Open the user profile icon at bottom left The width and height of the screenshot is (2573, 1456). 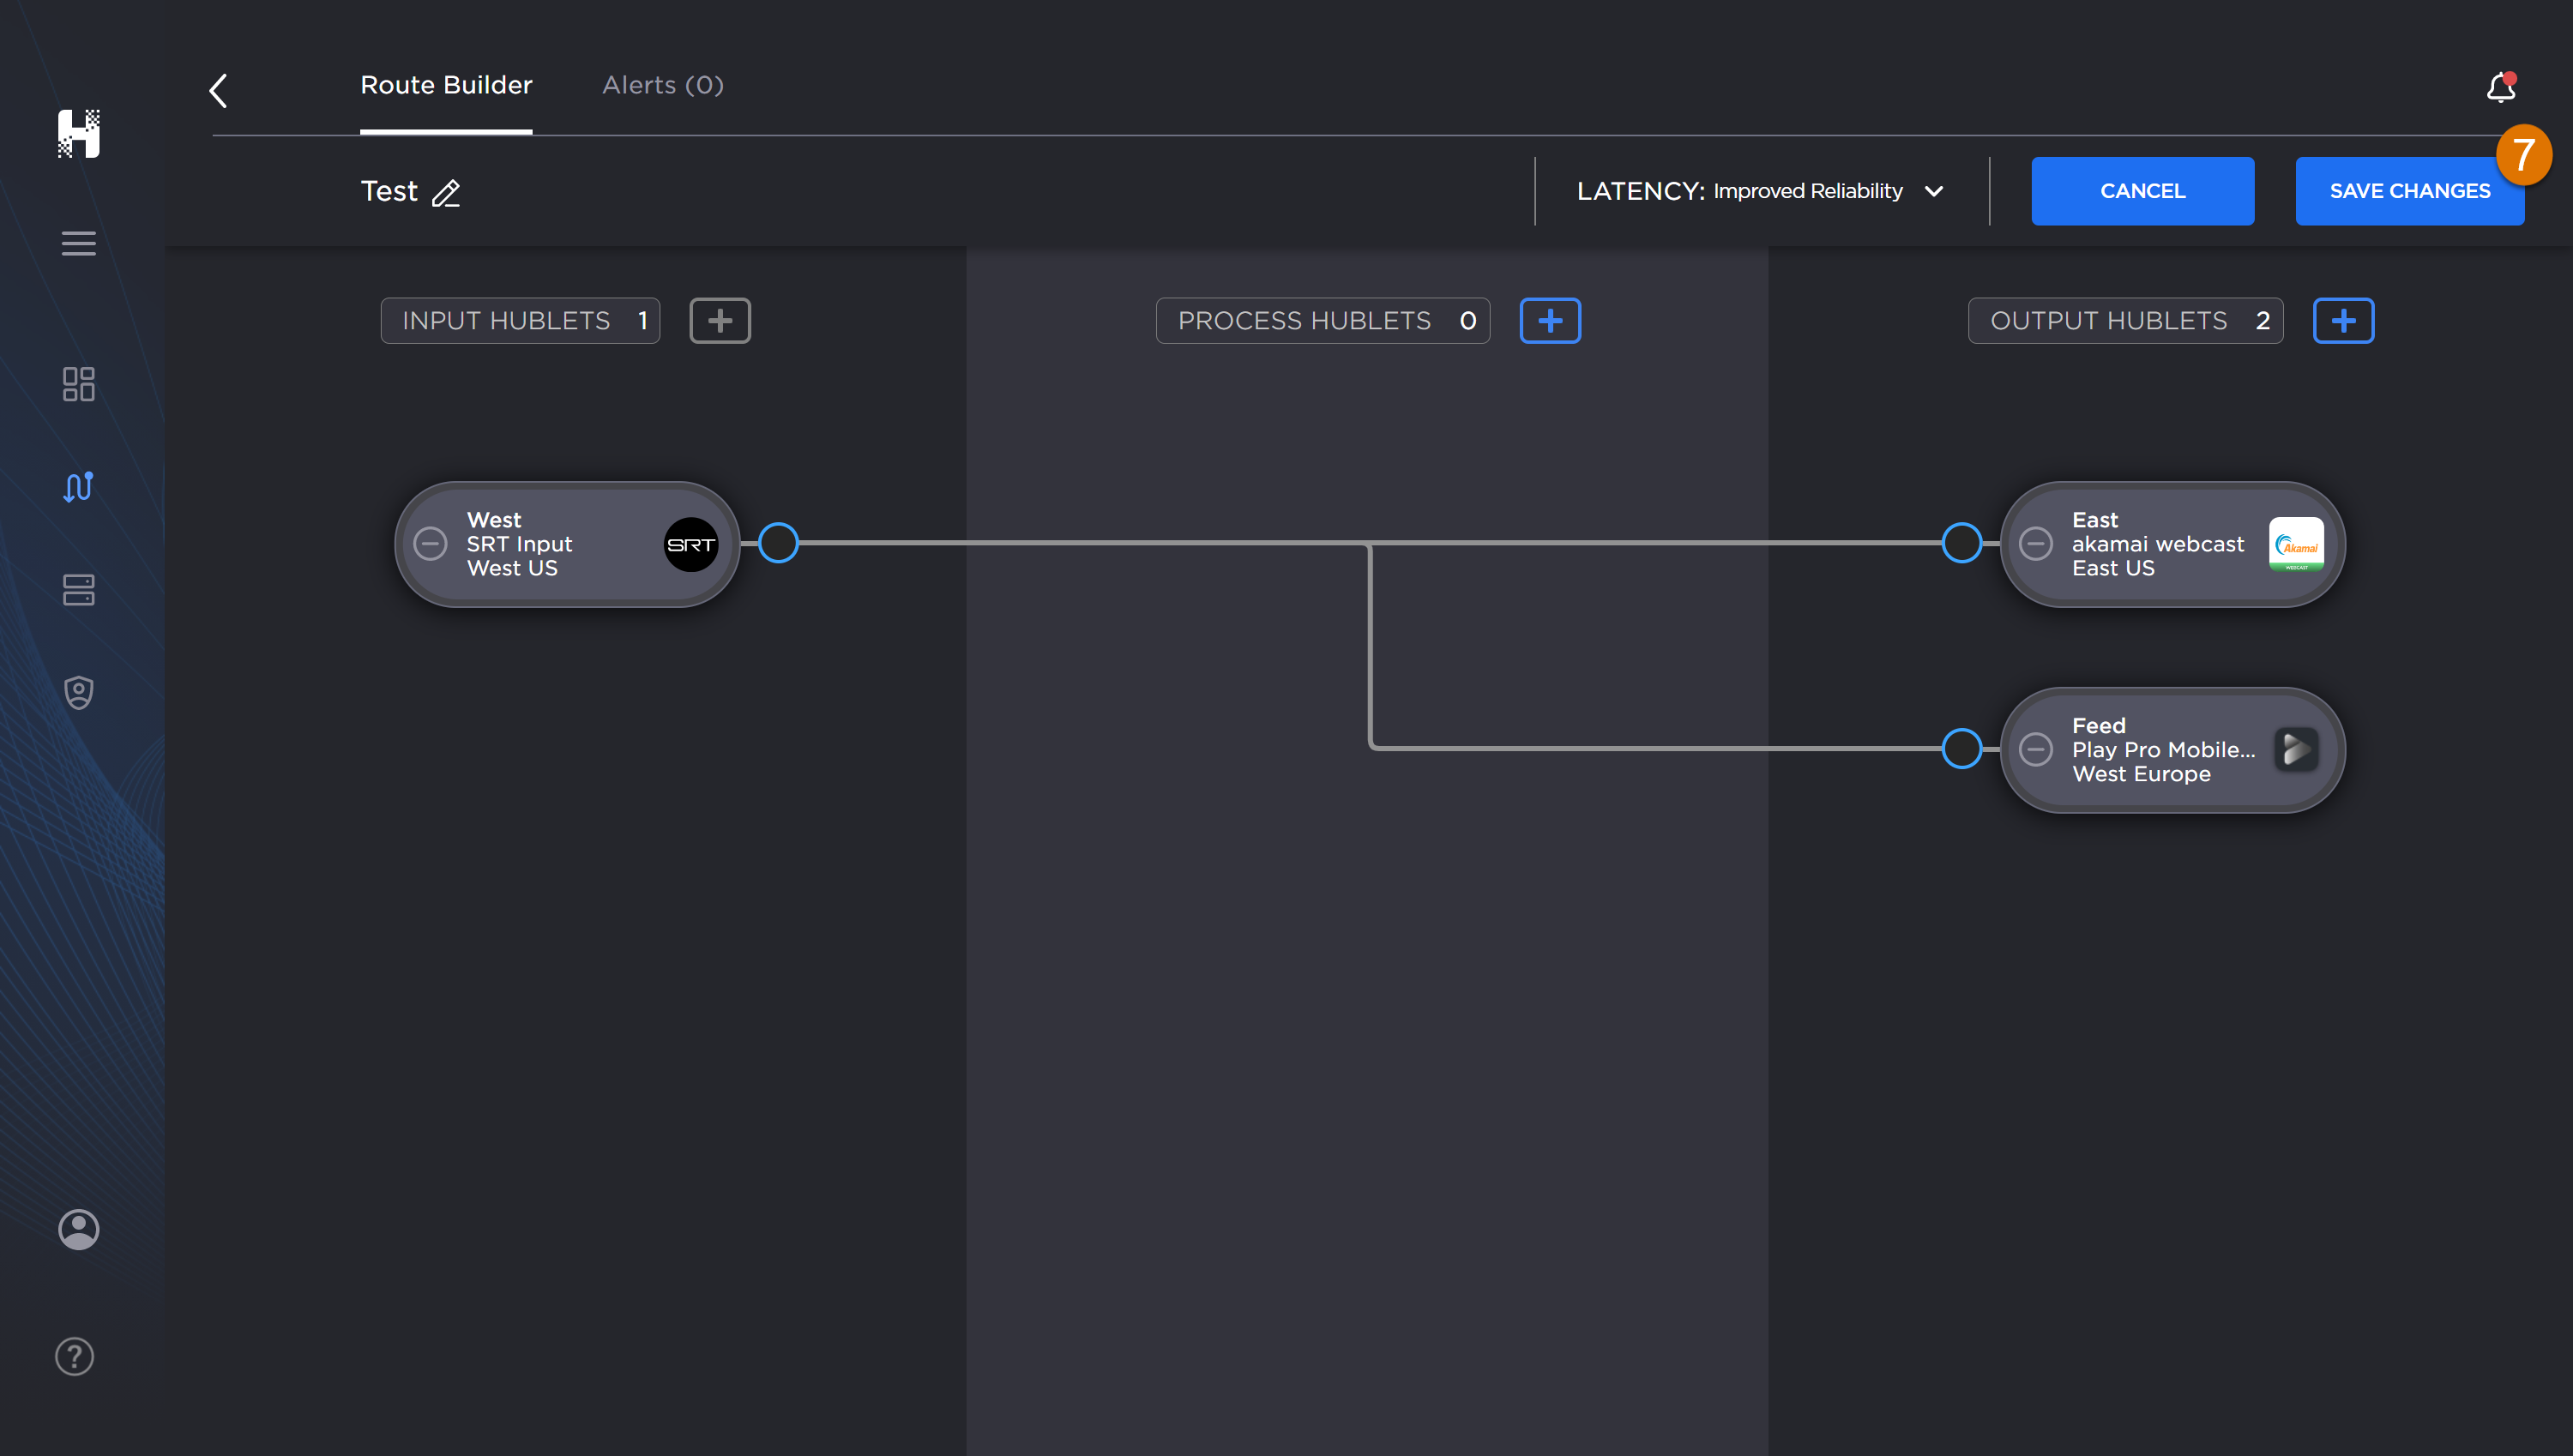[78, 1229]
